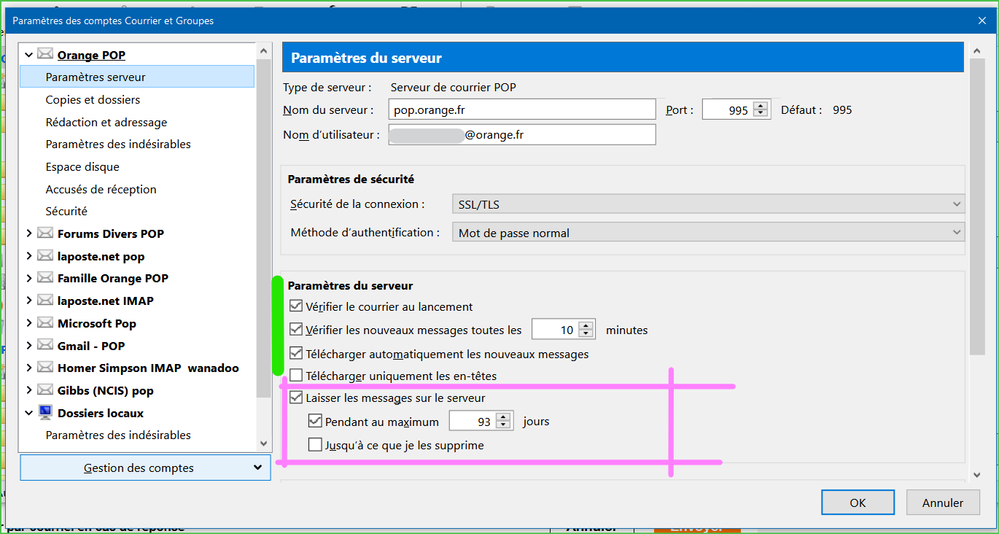This screenshot has width=999, height=534.
Task: Click the Nom du serveur field
Action: pos(522,110)
